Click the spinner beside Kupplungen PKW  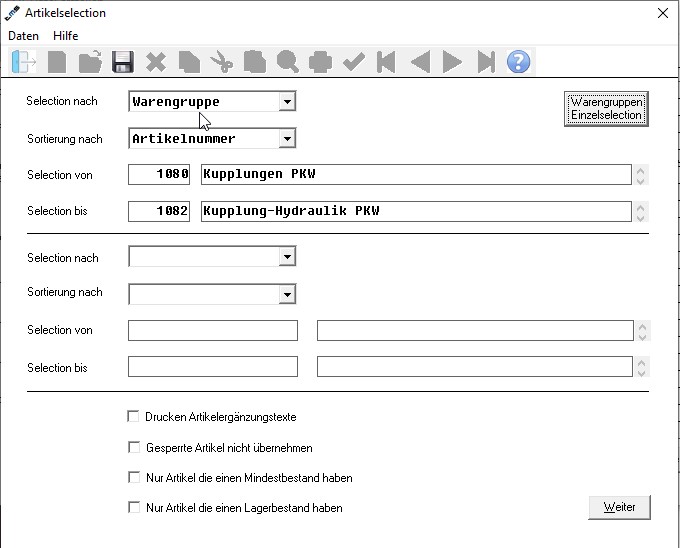pyautogui.click(x=641, y=175)
